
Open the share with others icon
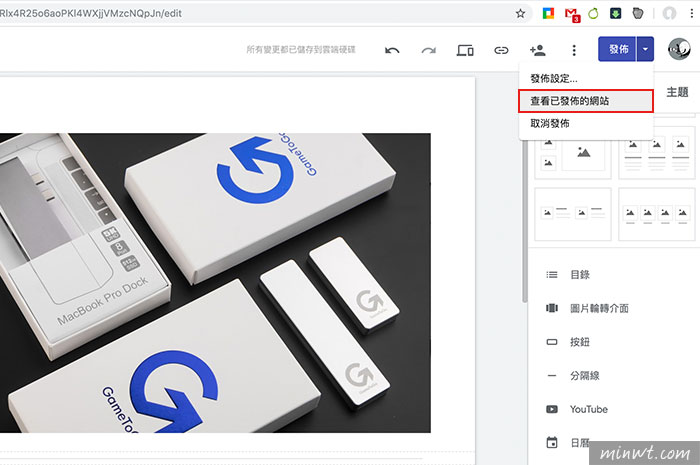[538, 50]
